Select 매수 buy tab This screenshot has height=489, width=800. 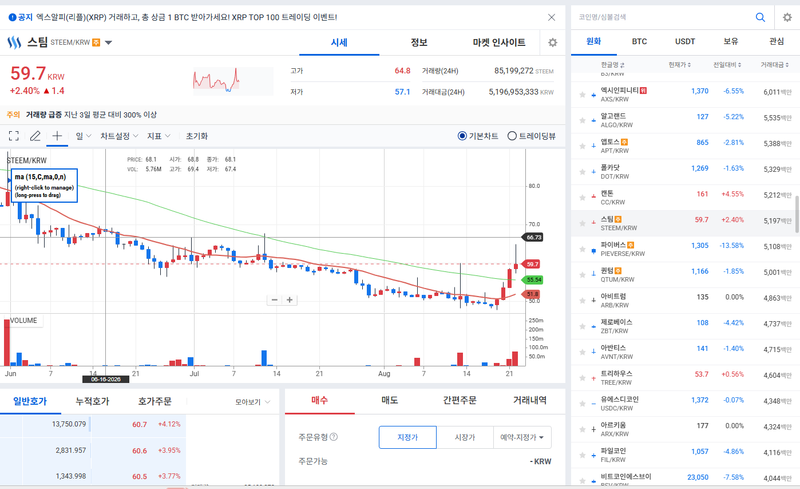click(319, 401)
